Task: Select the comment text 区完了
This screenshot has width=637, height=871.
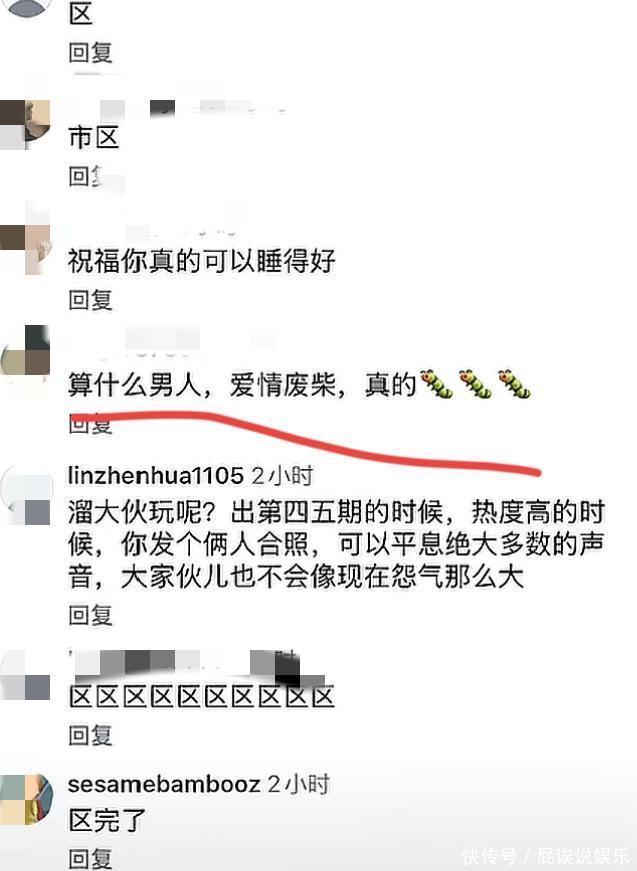Action: (107, 820)
